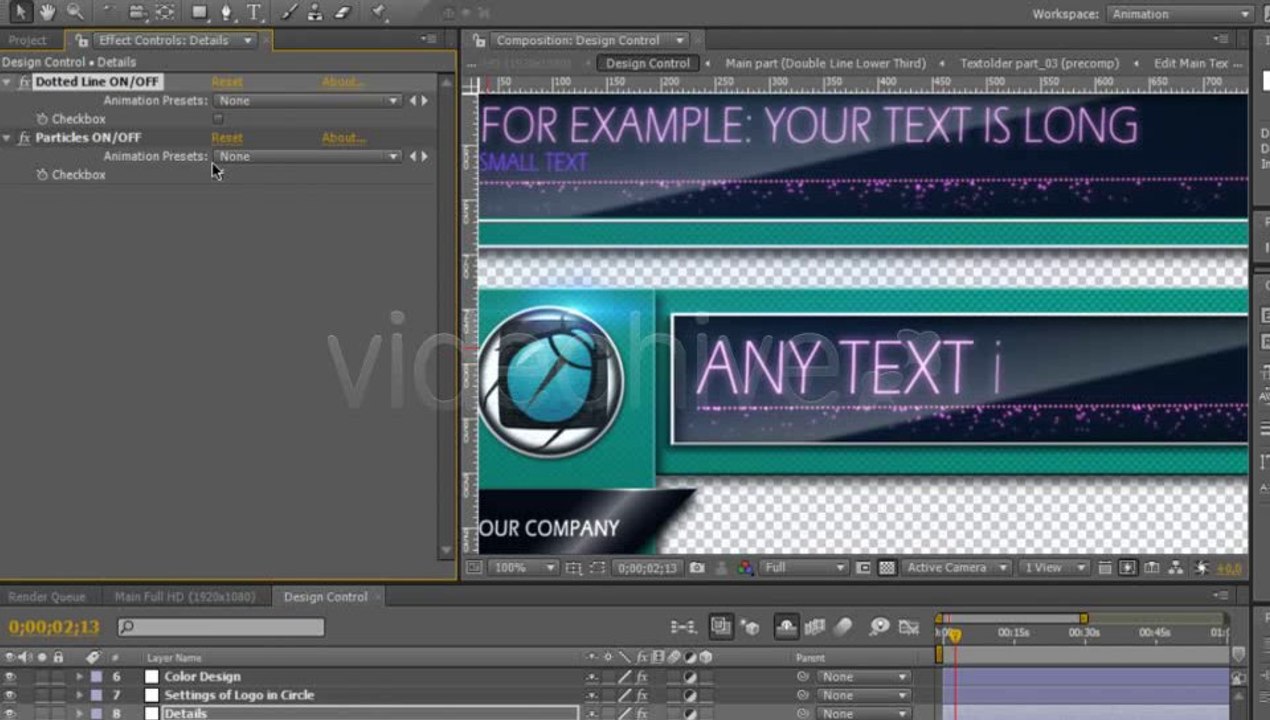Reset the Particles ON/OFF effect

click(227, 138)
